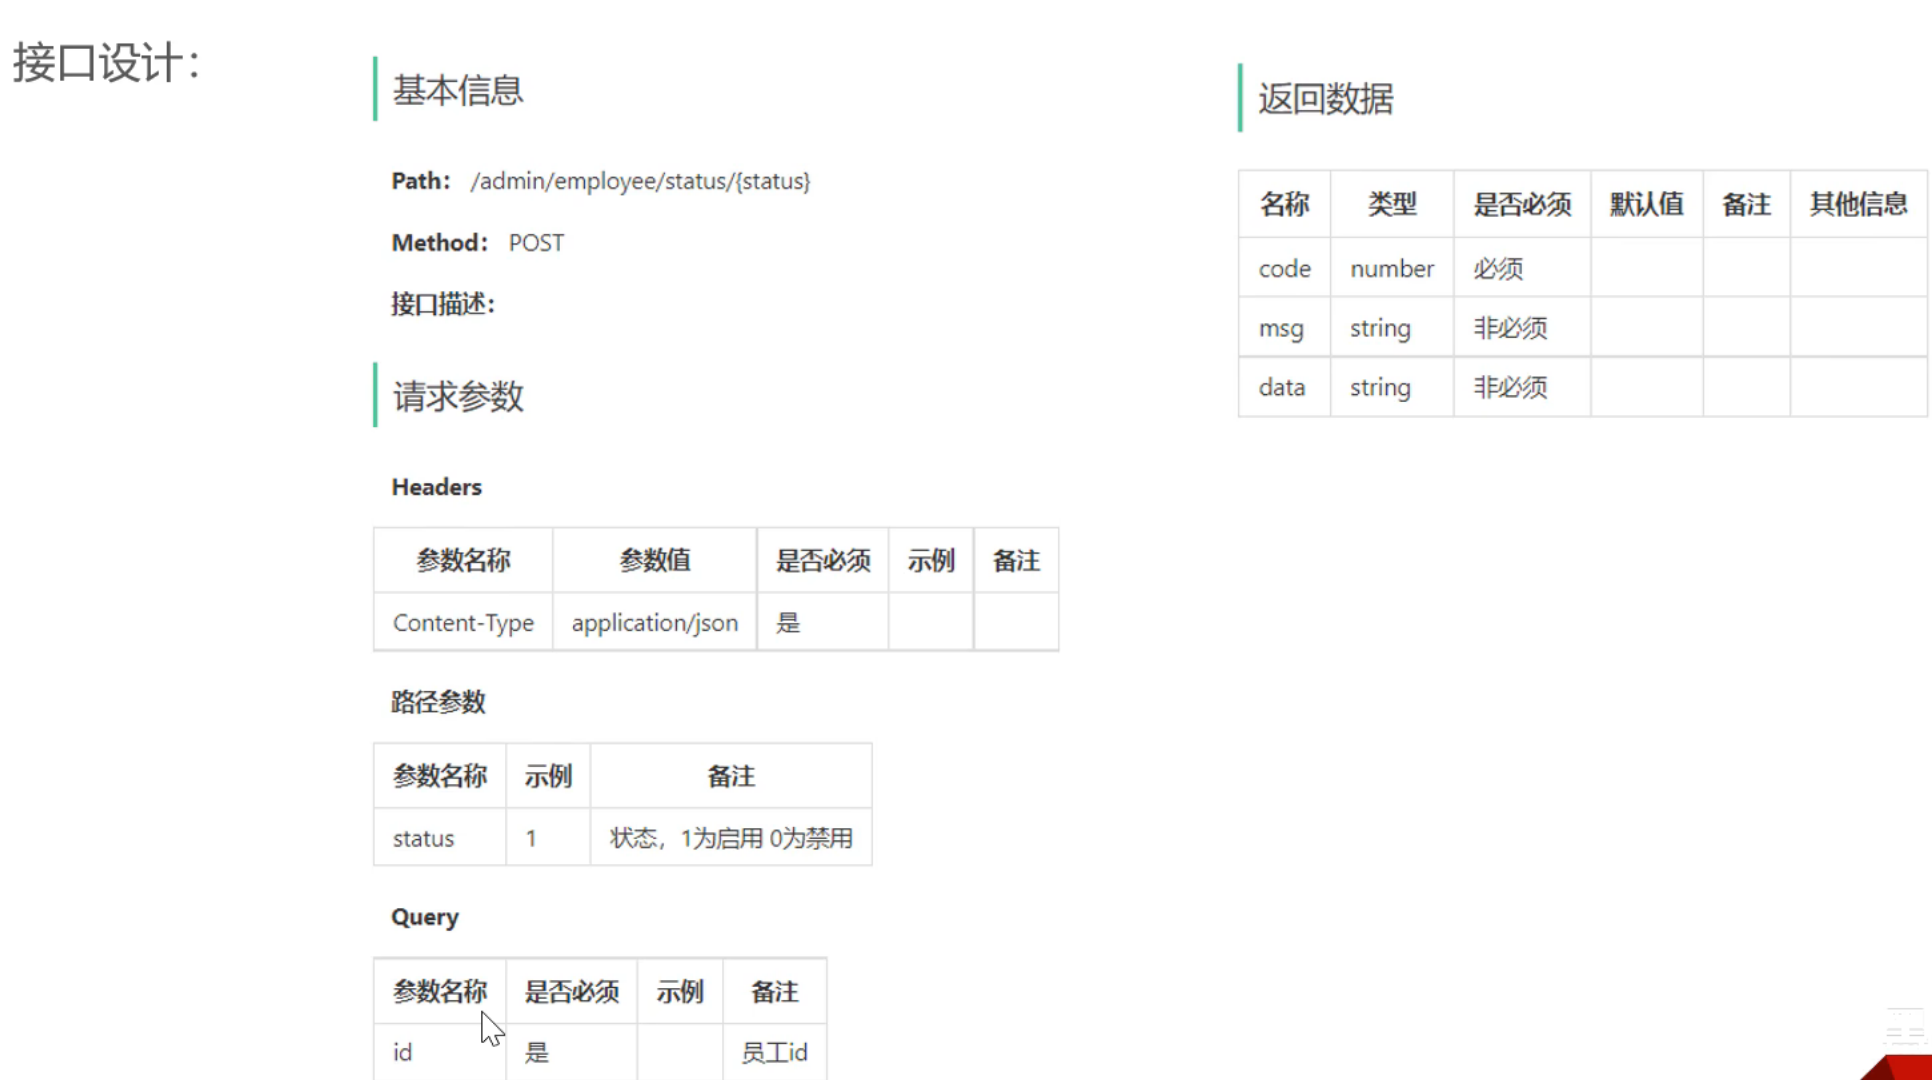Image resolution: width=1932 pixels, height=1080 pixels.
Task: Click 是否必须 header in return table
Action: (1522, 204)
